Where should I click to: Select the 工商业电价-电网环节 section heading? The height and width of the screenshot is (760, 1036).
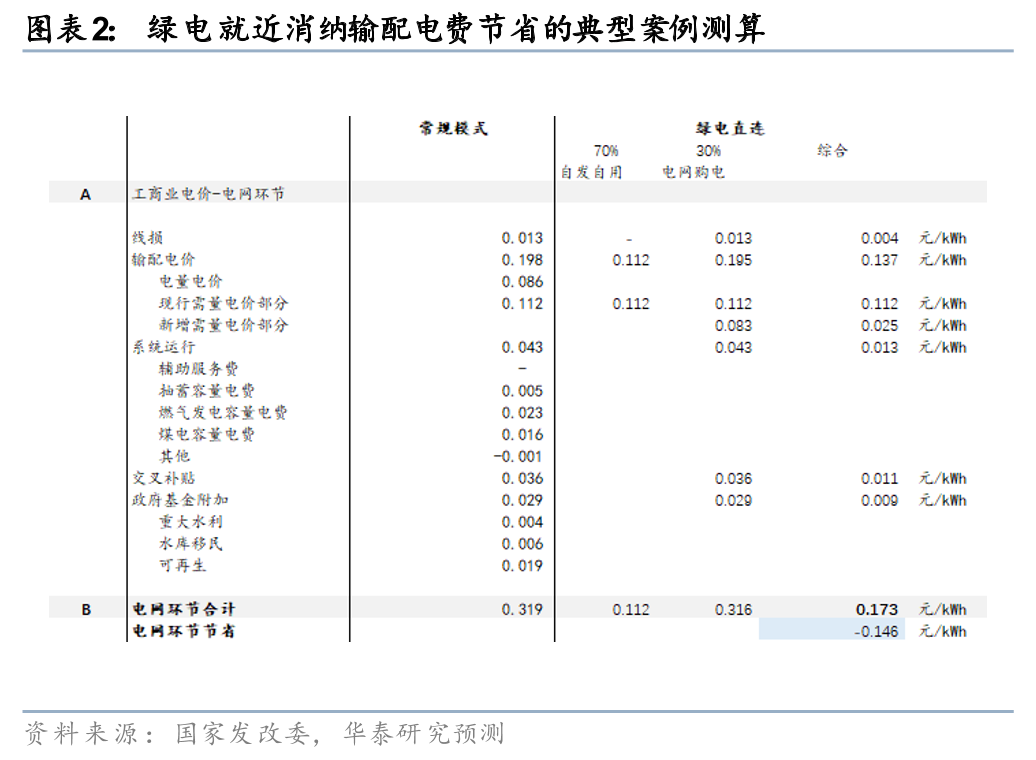pyautogui.click(x=208, y=194)
